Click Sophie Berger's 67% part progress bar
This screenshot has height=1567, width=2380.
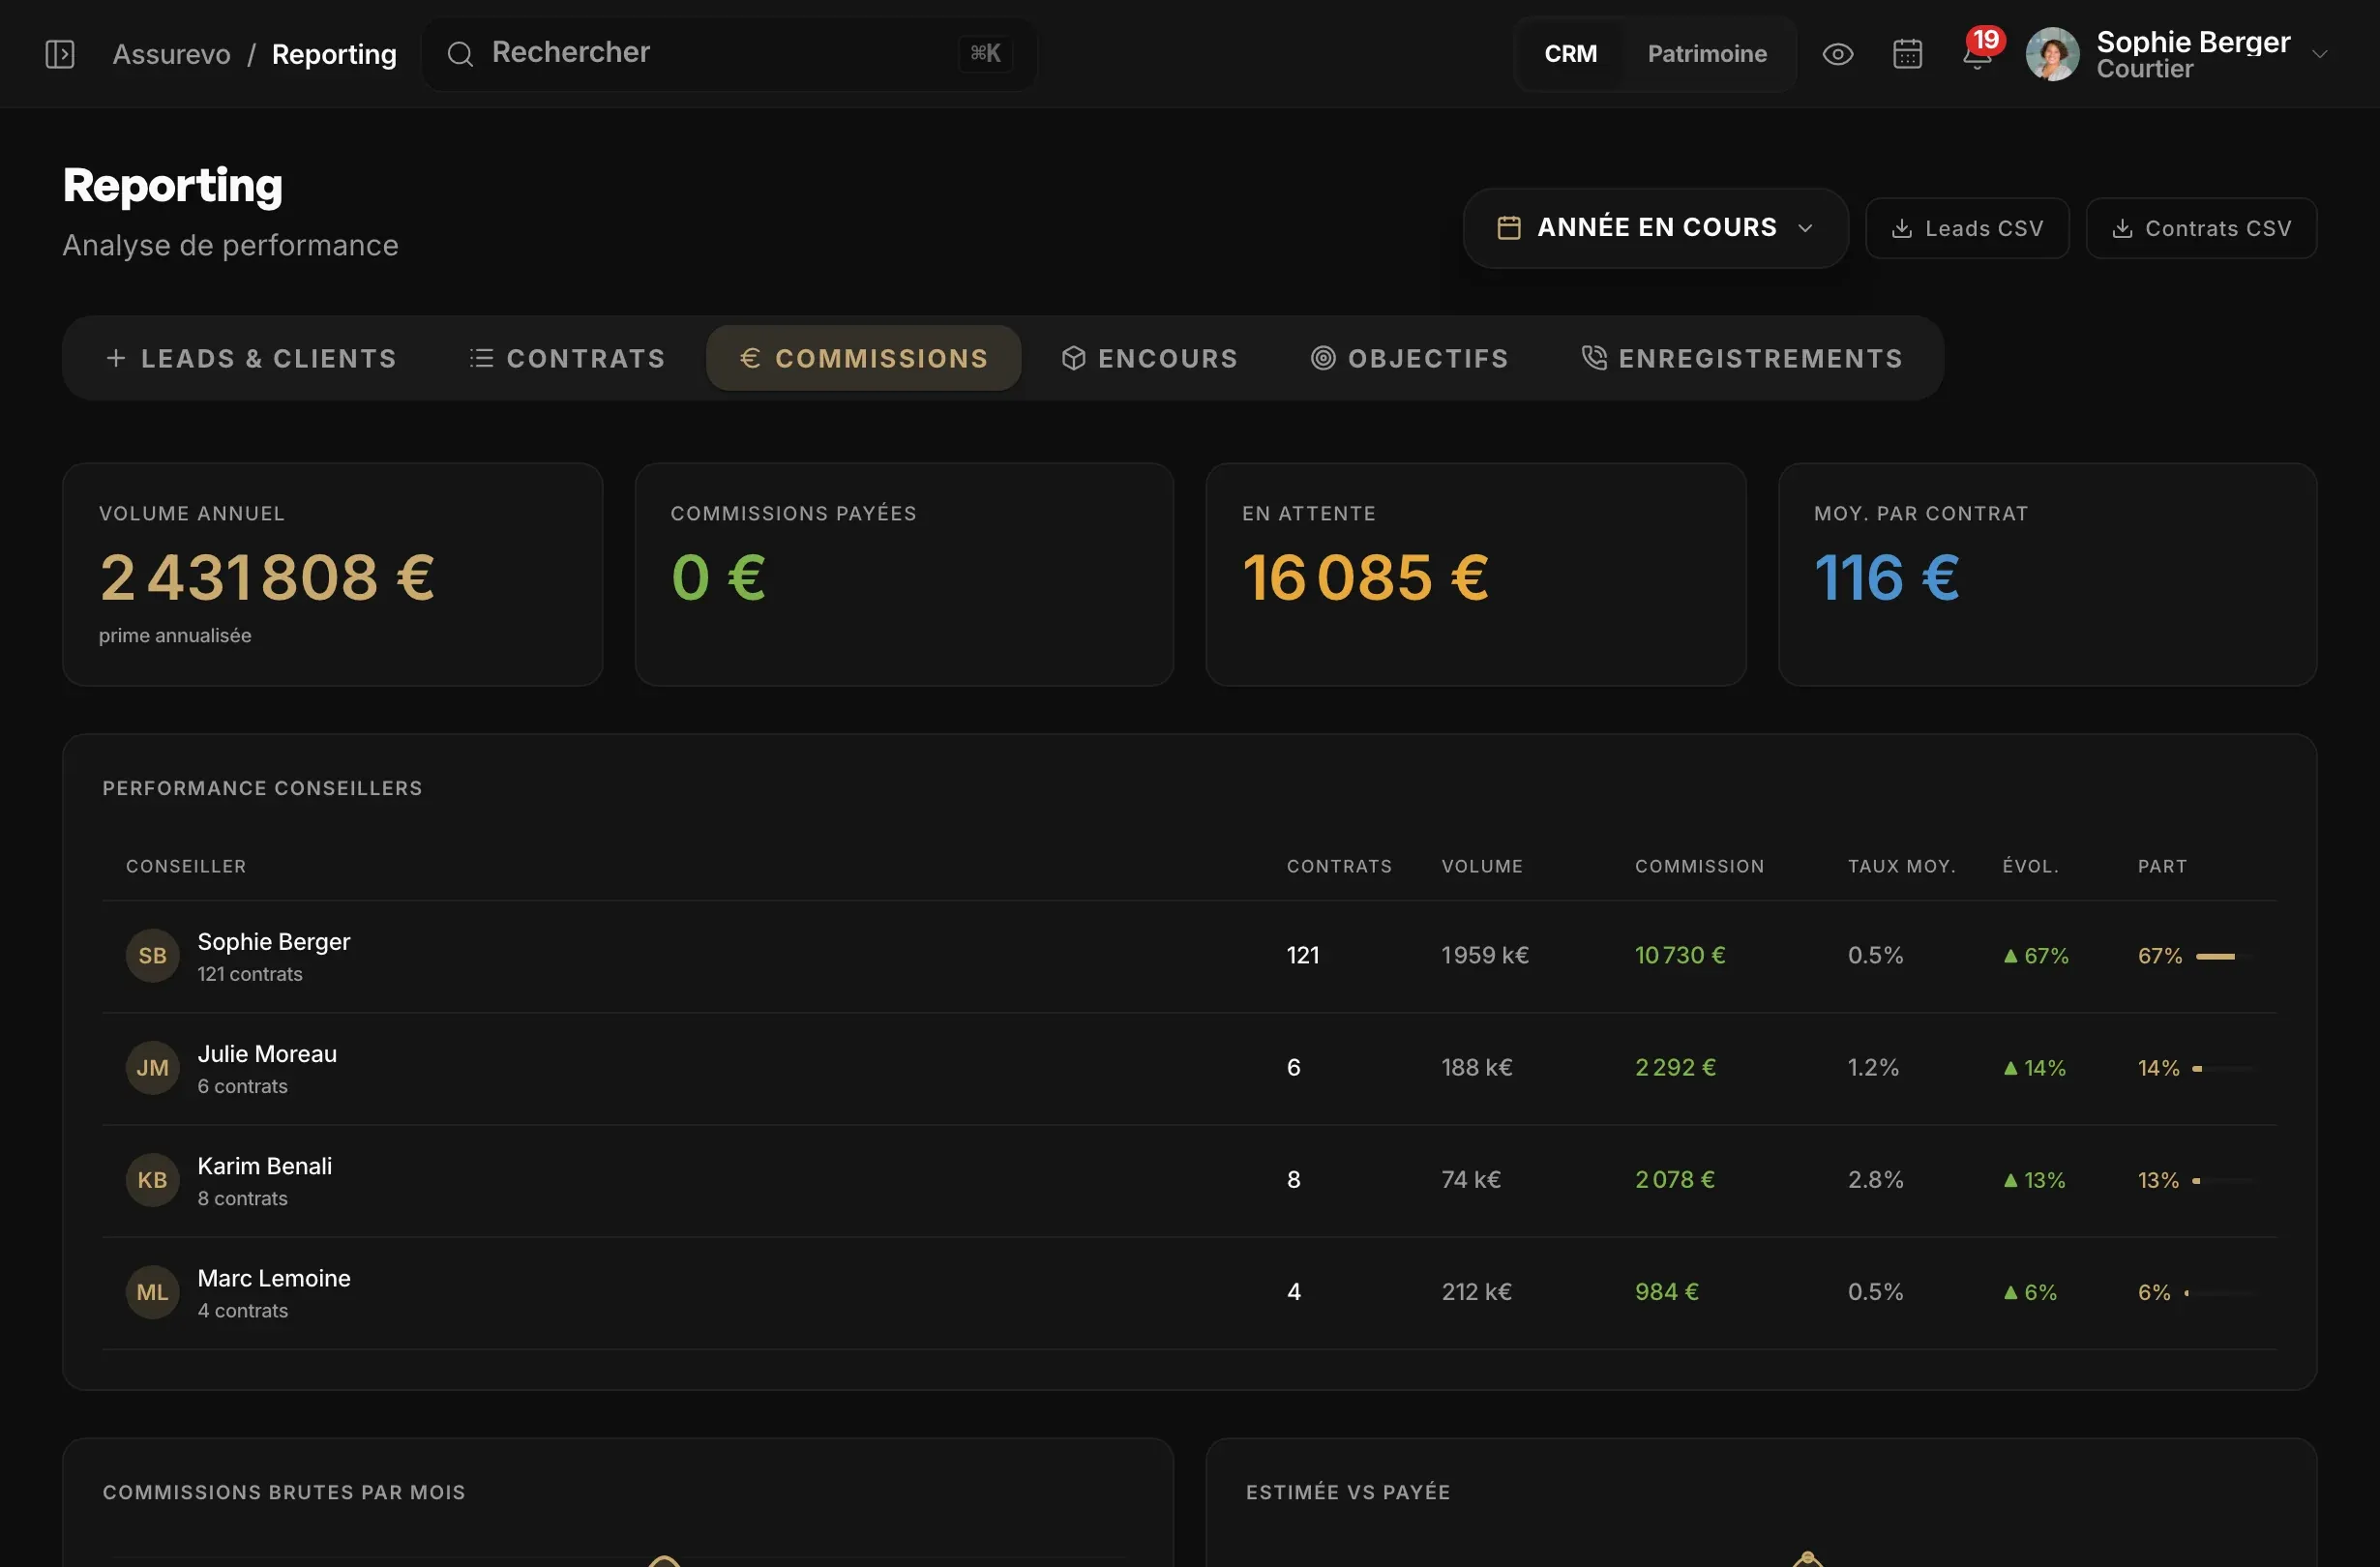2225,956
